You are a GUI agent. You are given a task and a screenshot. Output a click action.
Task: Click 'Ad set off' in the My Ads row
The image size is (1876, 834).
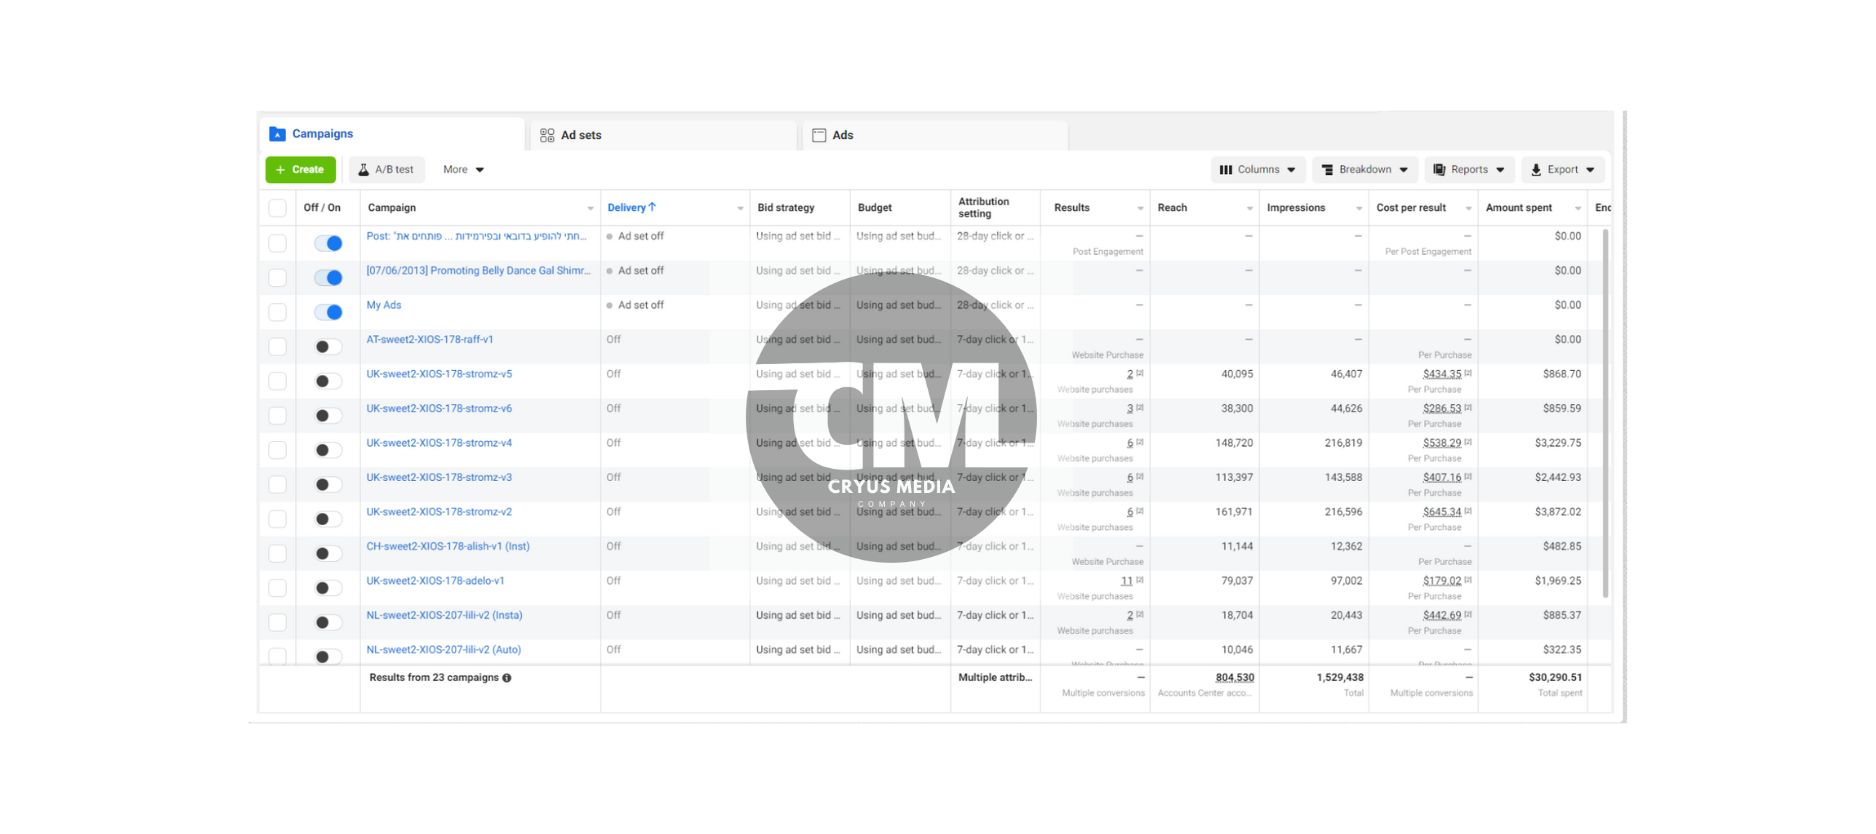pyautogui.click(x=641, y=305)
